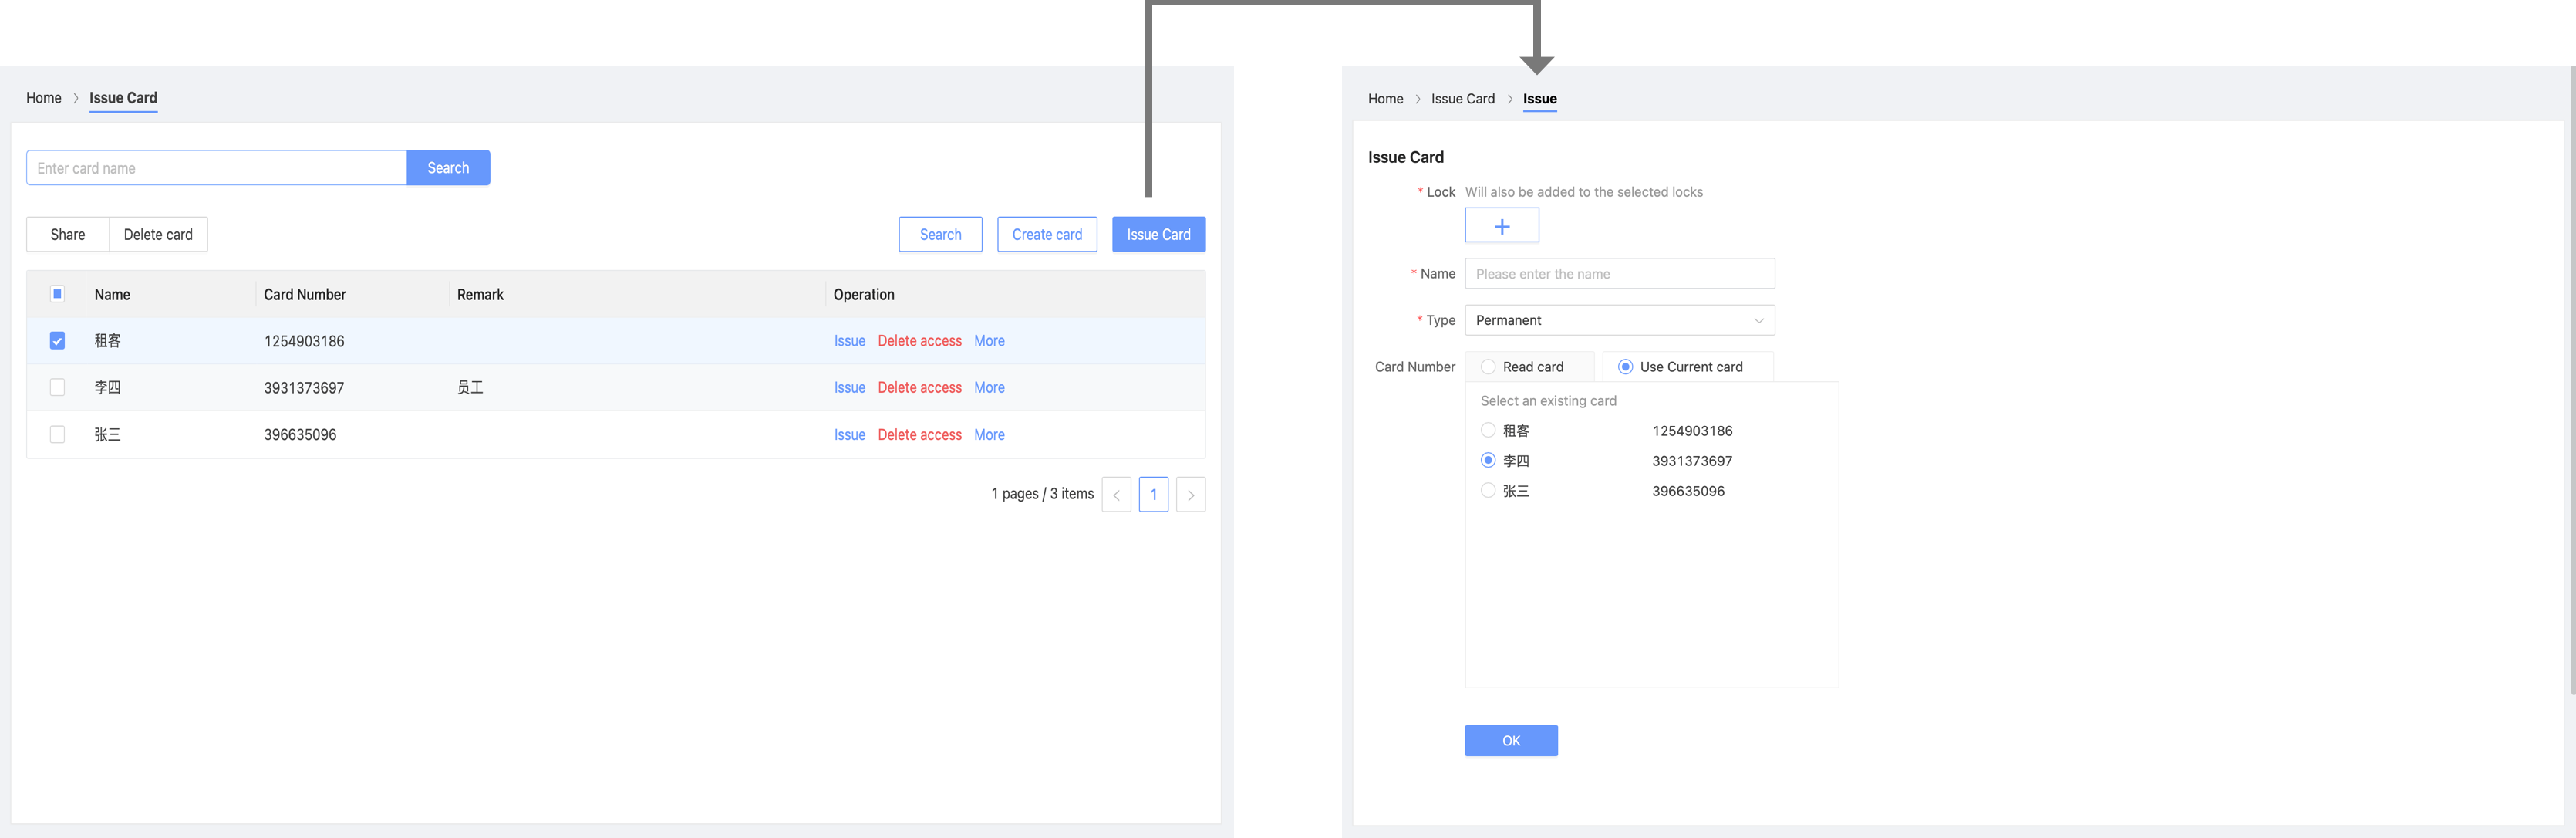The image size is (2576, 838).
Task: Click card number 3931373697 in table
Action: 304,387
